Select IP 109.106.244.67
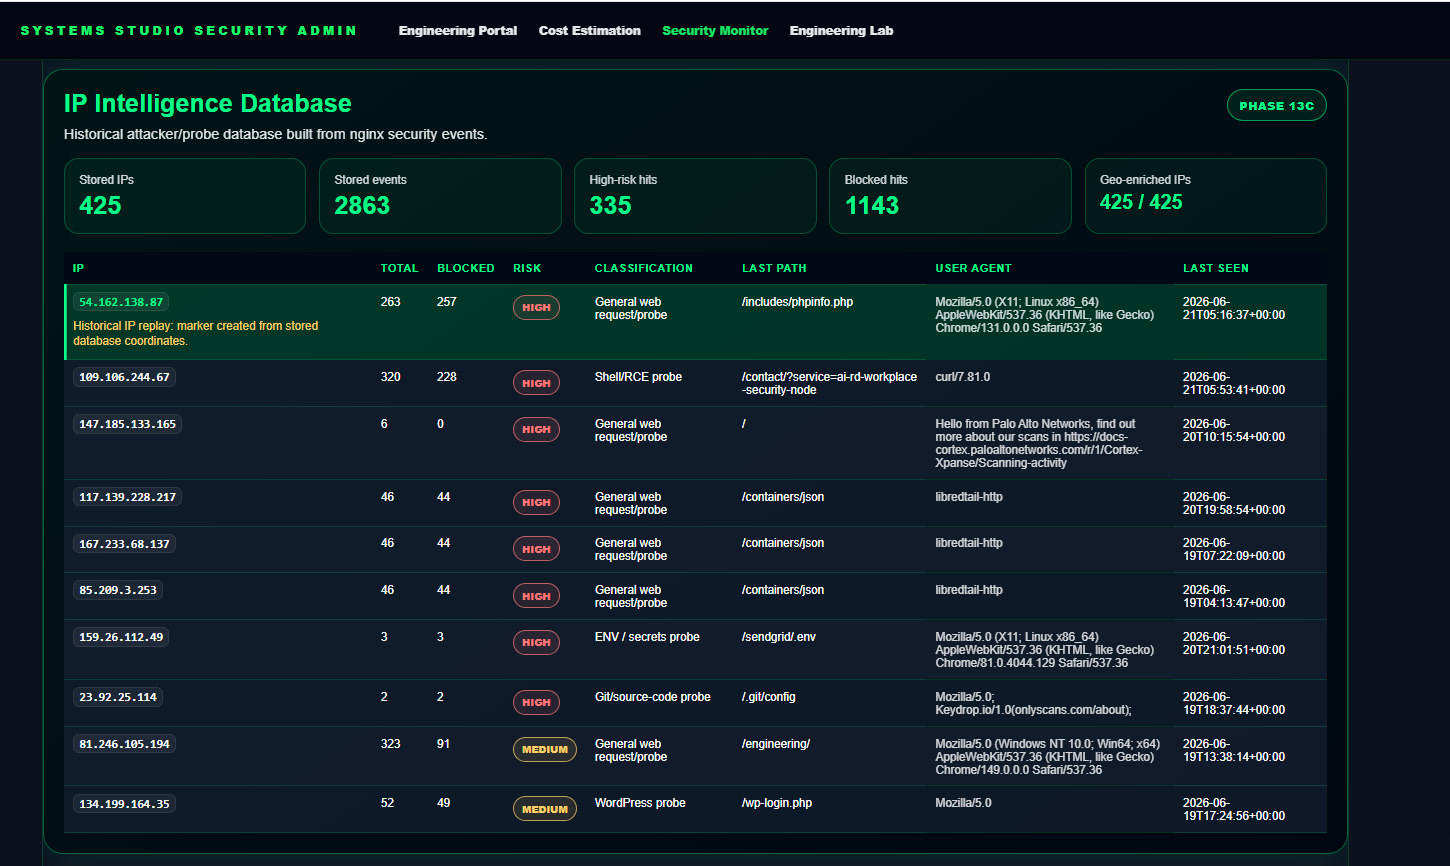Image resolution: width=1450 pixels, height=866 pixels. tap(124, 377)
